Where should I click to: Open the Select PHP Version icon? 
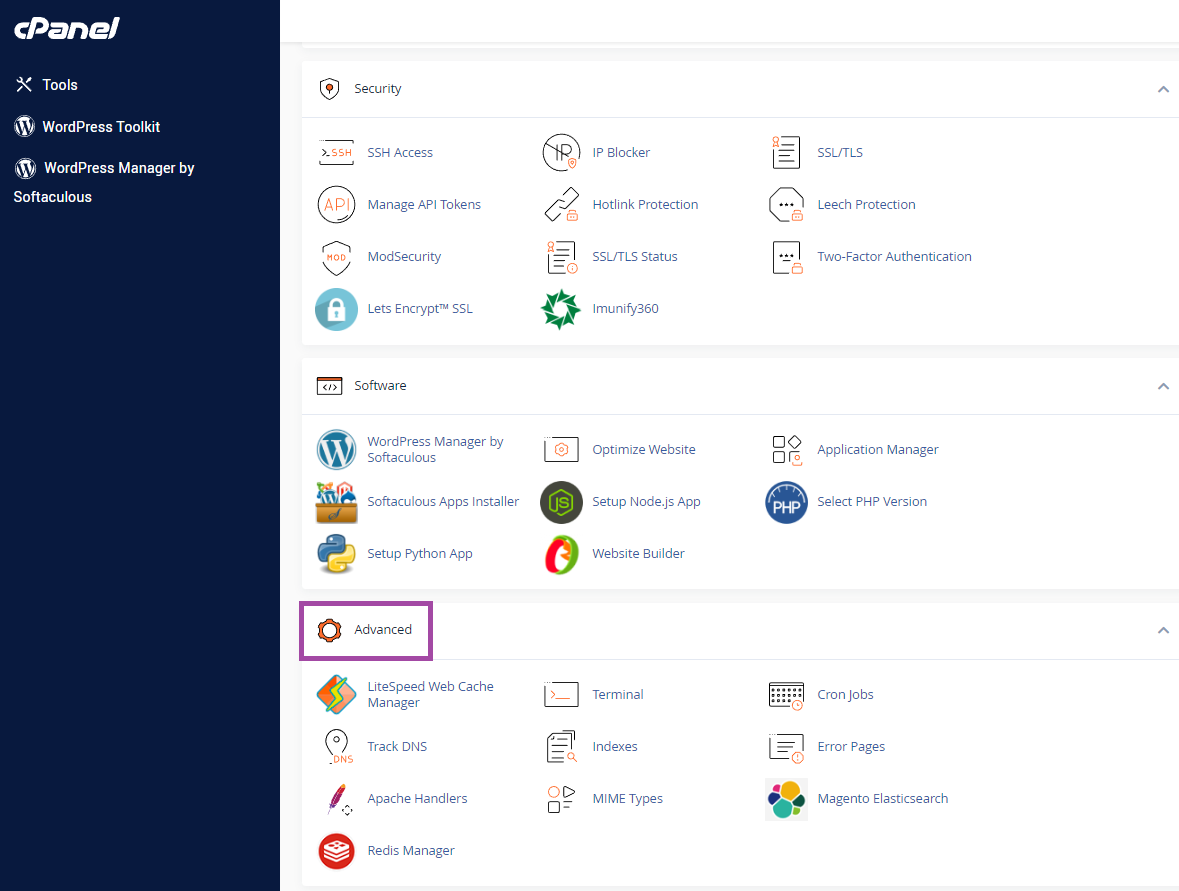click(x=787, y=502)
